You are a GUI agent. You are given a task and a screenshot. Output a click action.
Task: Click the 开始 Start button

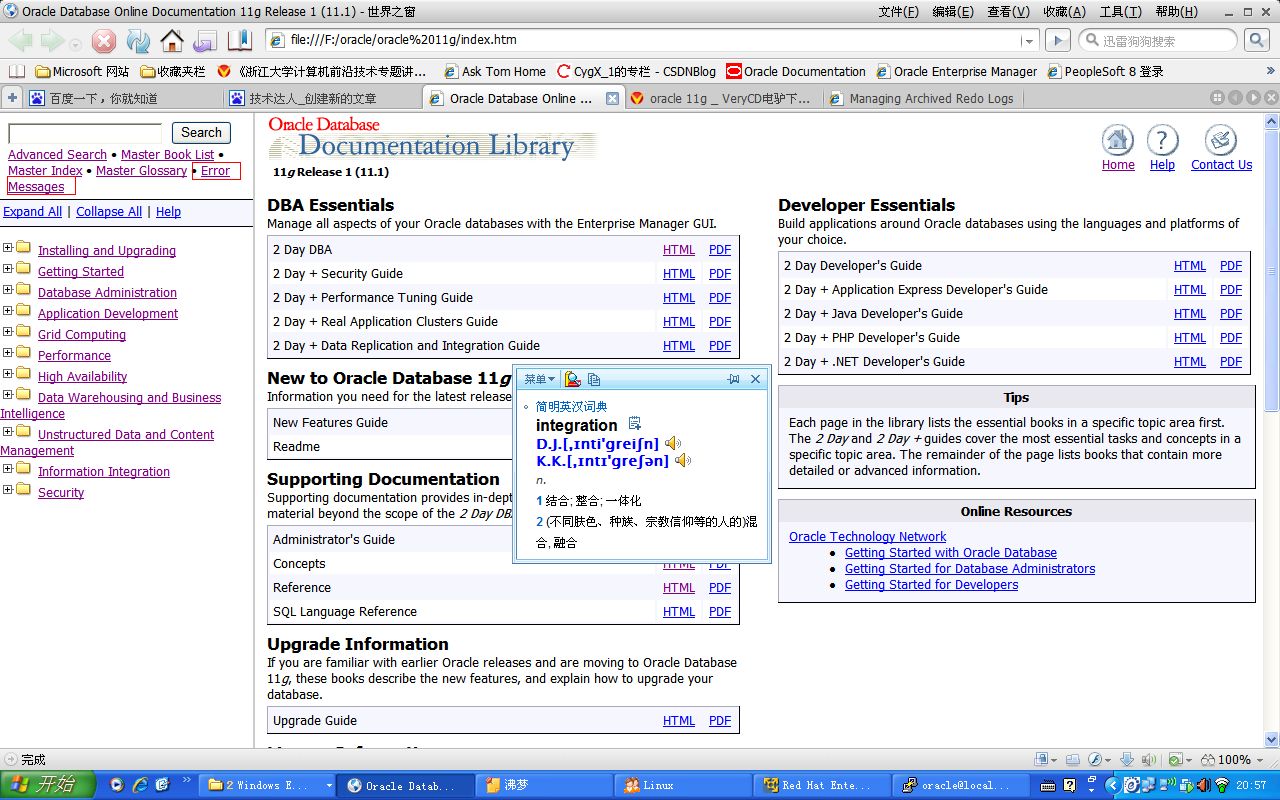pos(47,785)
